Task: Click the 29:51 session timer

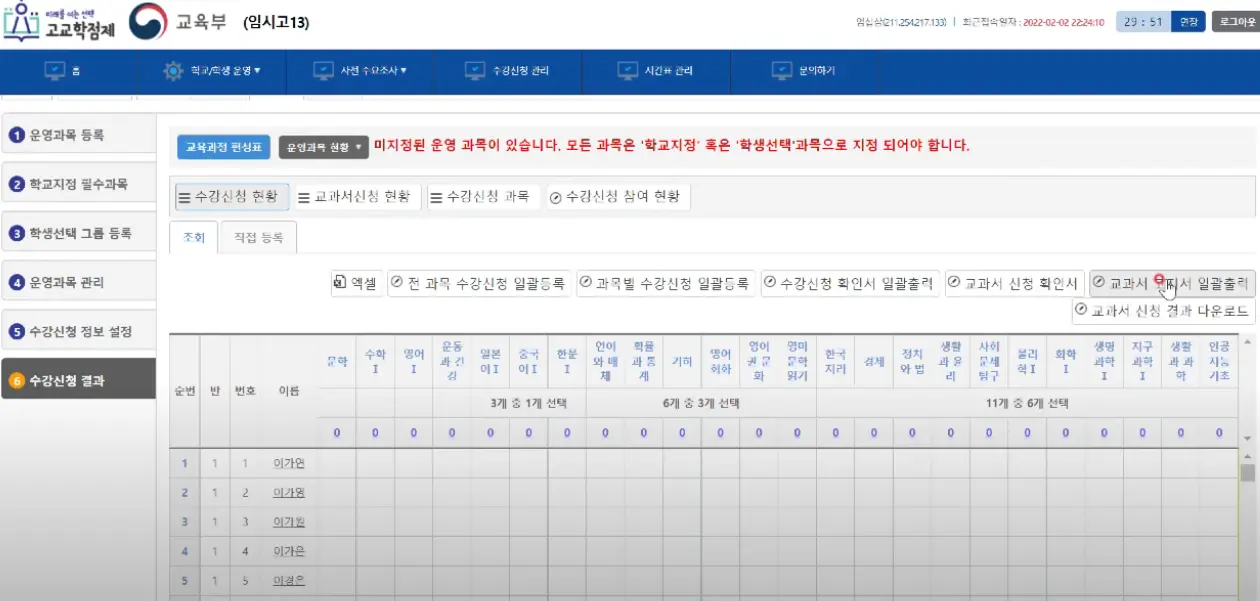Action: click(1143, 21)
